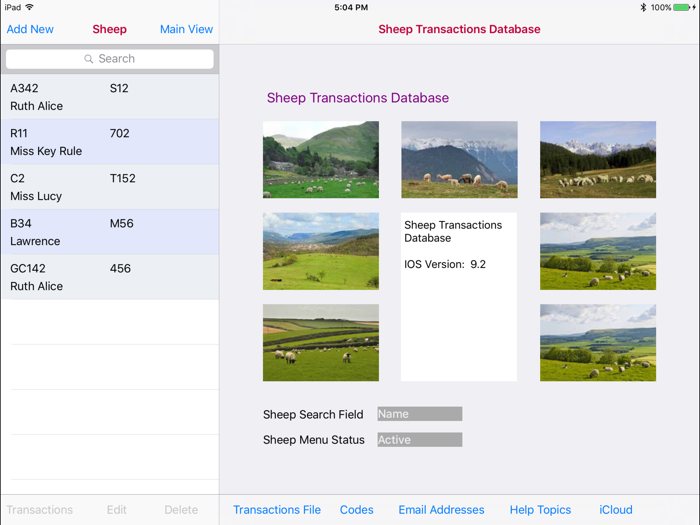The image size is (700, 525).
Task: Open the Main View
Action: (186, 29)
